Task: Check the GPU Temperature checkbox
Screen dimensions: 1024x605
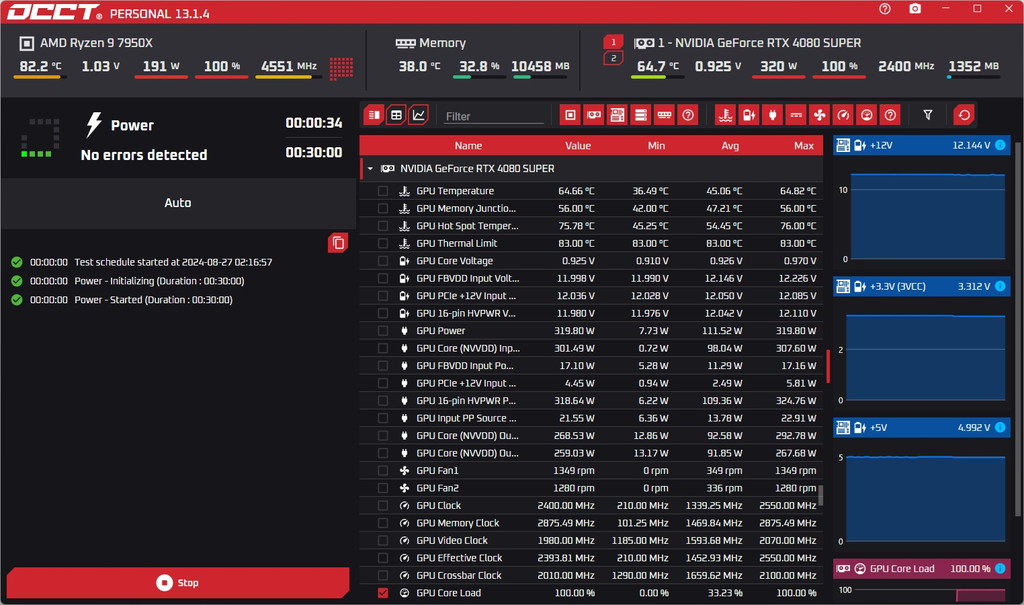Action: 383,191
